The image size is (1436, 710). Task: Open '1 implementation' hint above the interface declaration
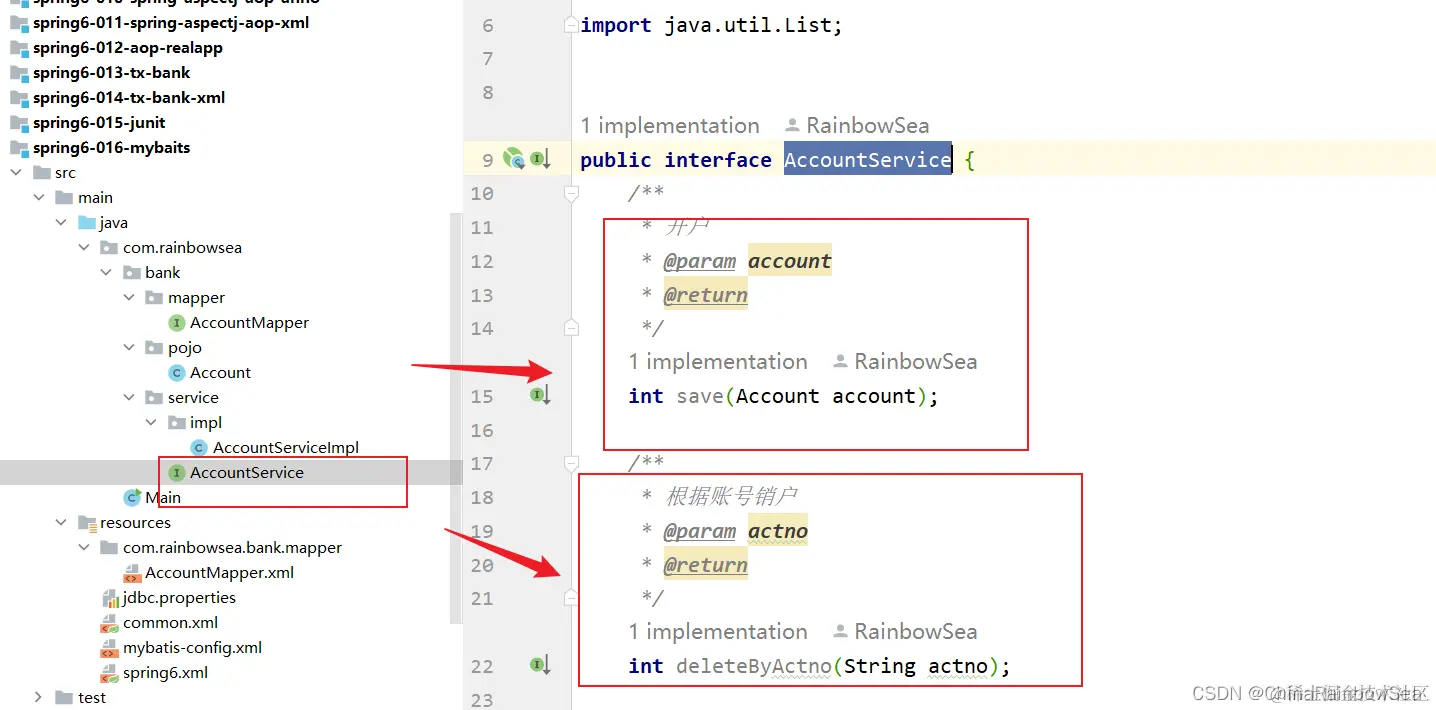click(670, 126)
